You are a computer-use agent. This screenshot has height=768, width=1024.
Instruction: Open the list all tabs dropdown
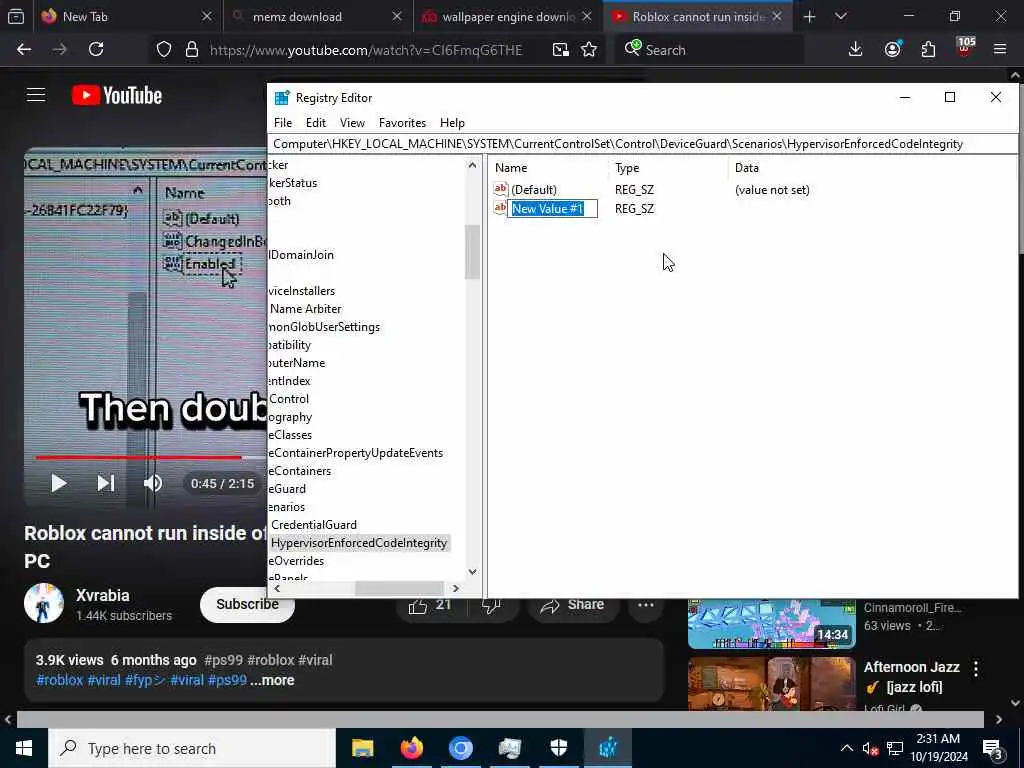click(841, 17)
